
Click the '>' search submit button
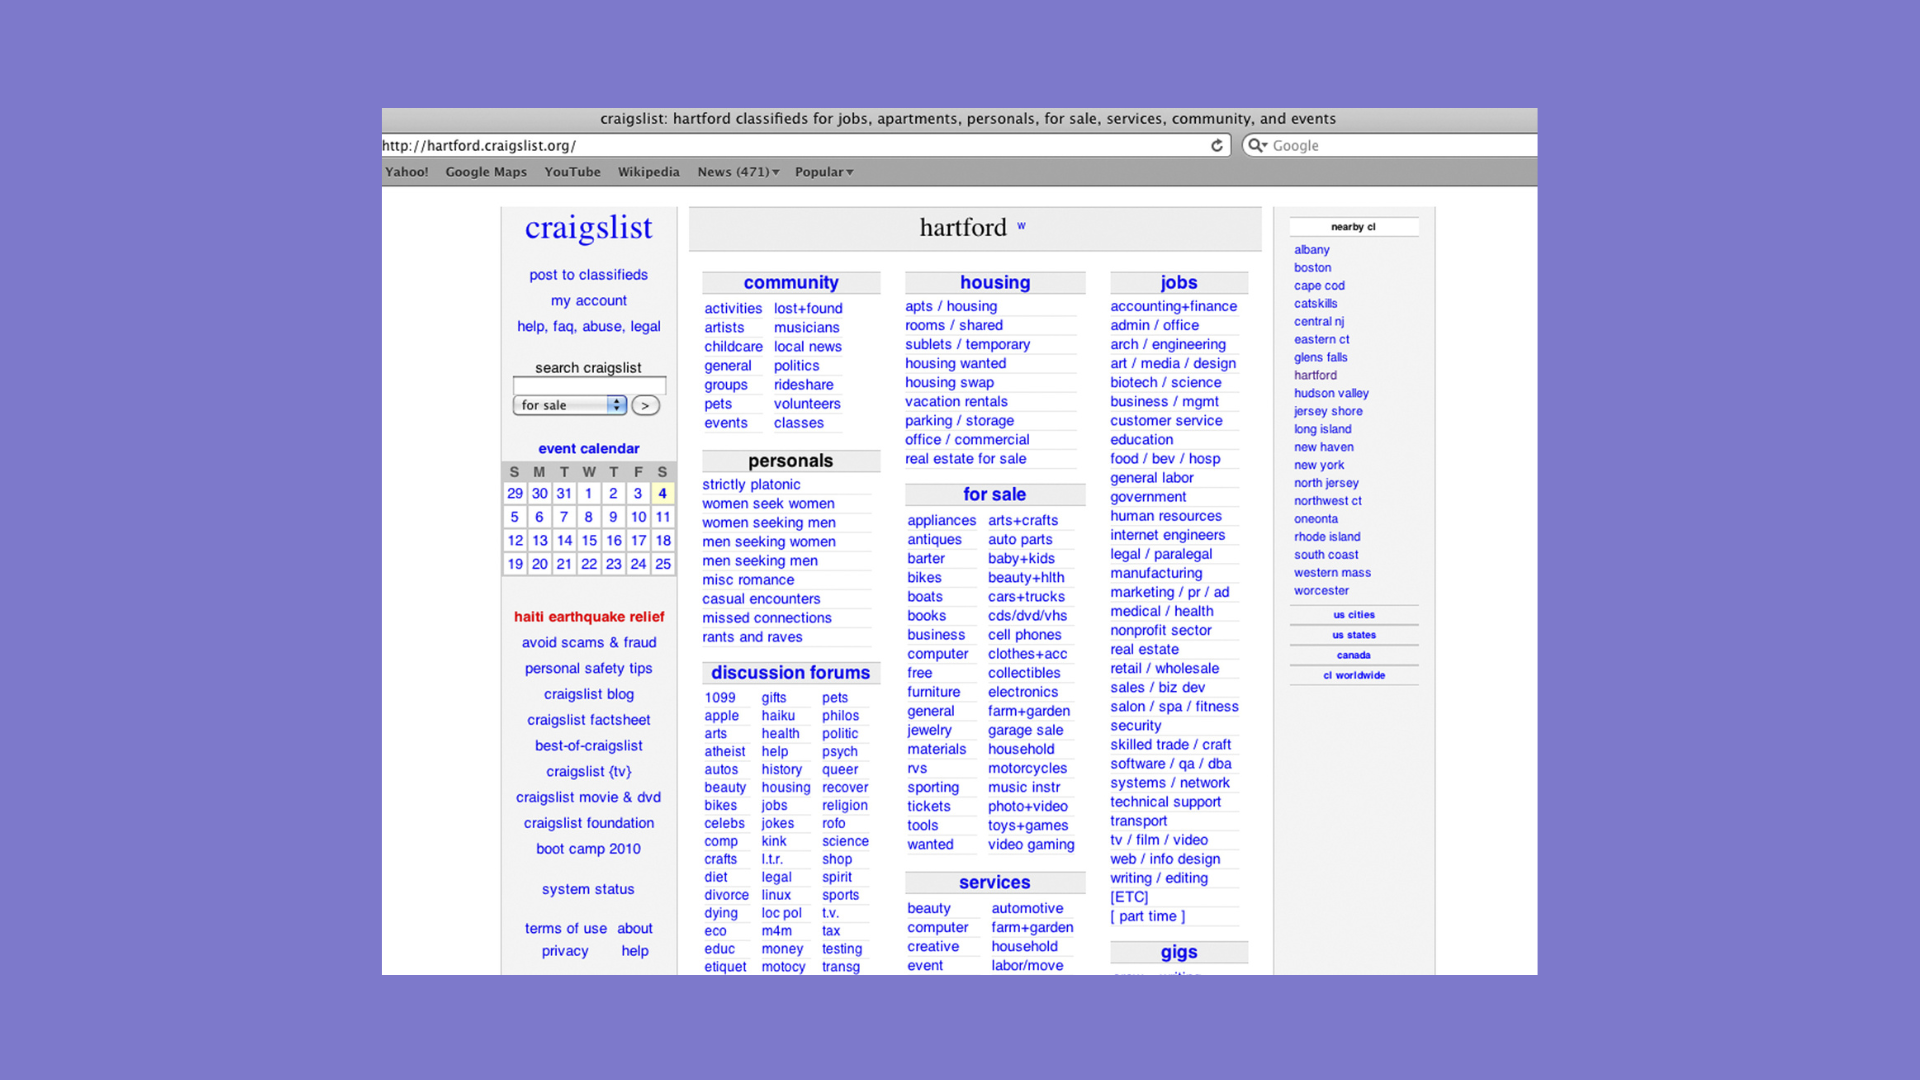[646, 405]
